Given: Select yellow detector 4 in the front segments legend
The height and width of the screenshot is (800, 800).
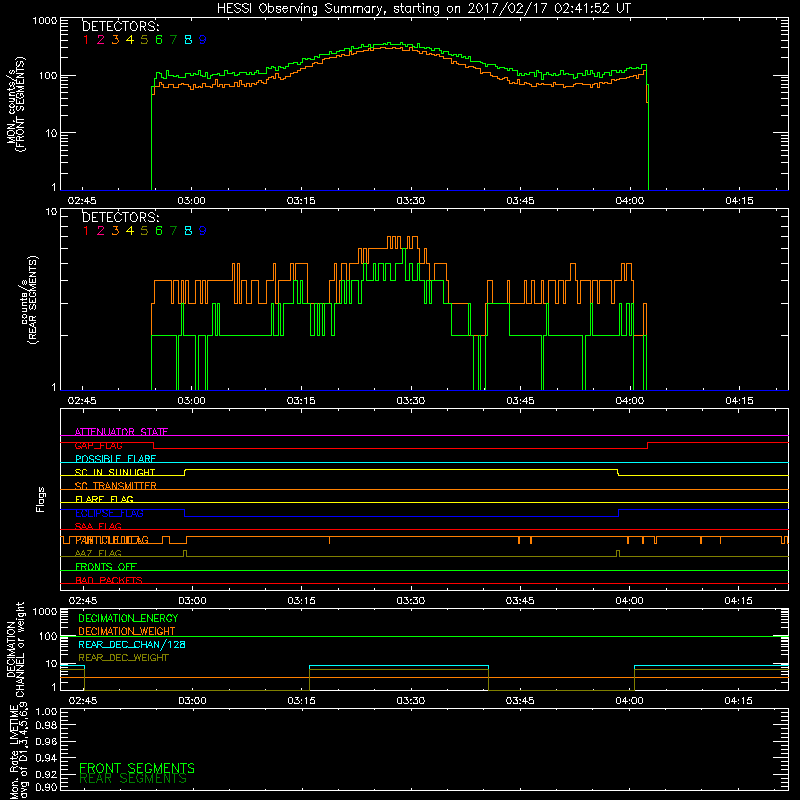Looking at the screenshot, I should point(130,39).
